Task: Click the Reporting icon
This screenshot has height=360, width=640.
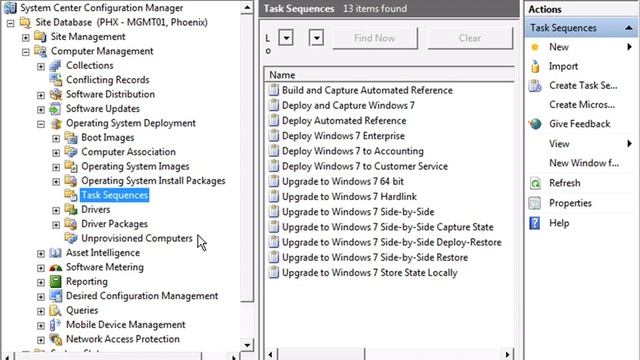Action: coord(56,281)
